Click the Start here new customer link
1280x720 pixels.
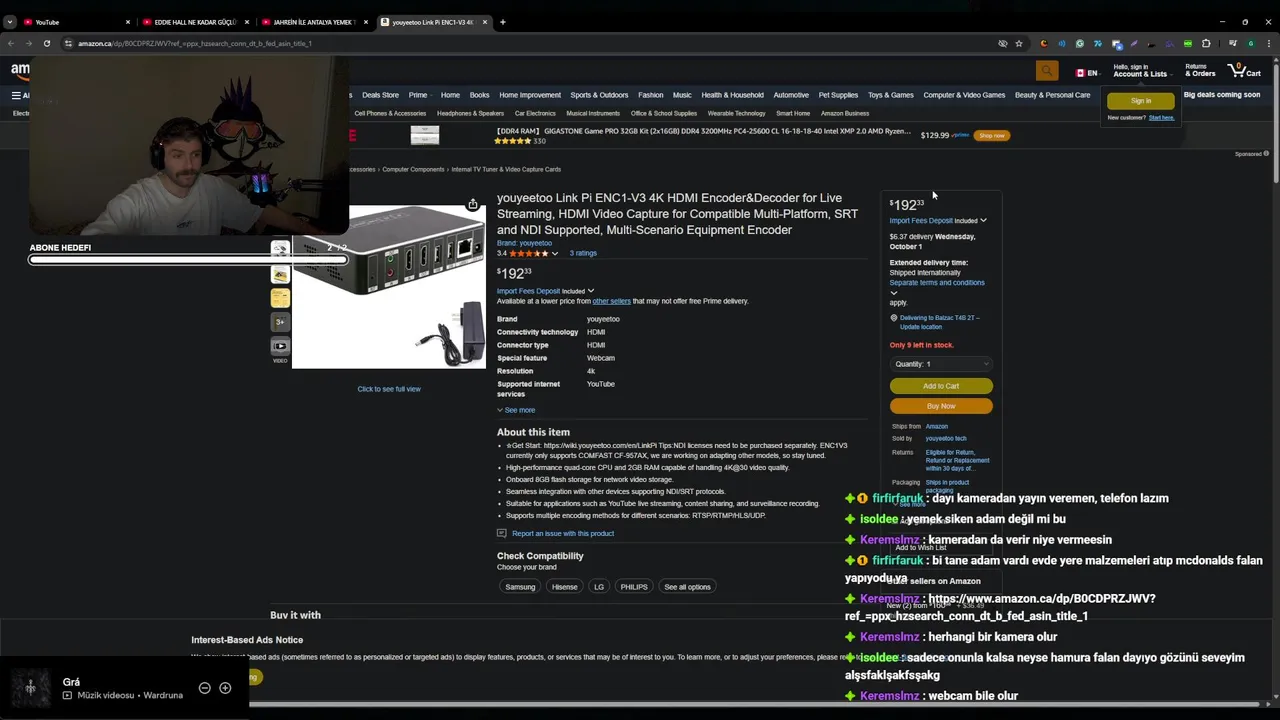tap(1162, 118)
